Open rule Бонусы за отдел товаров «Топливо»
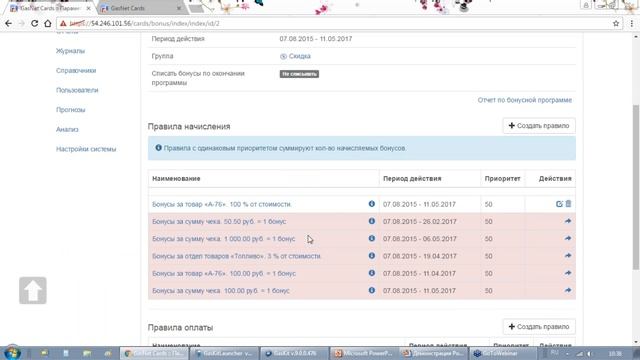Screen dimensions: 640x360 pyautogui.click(x=237, y=256)
